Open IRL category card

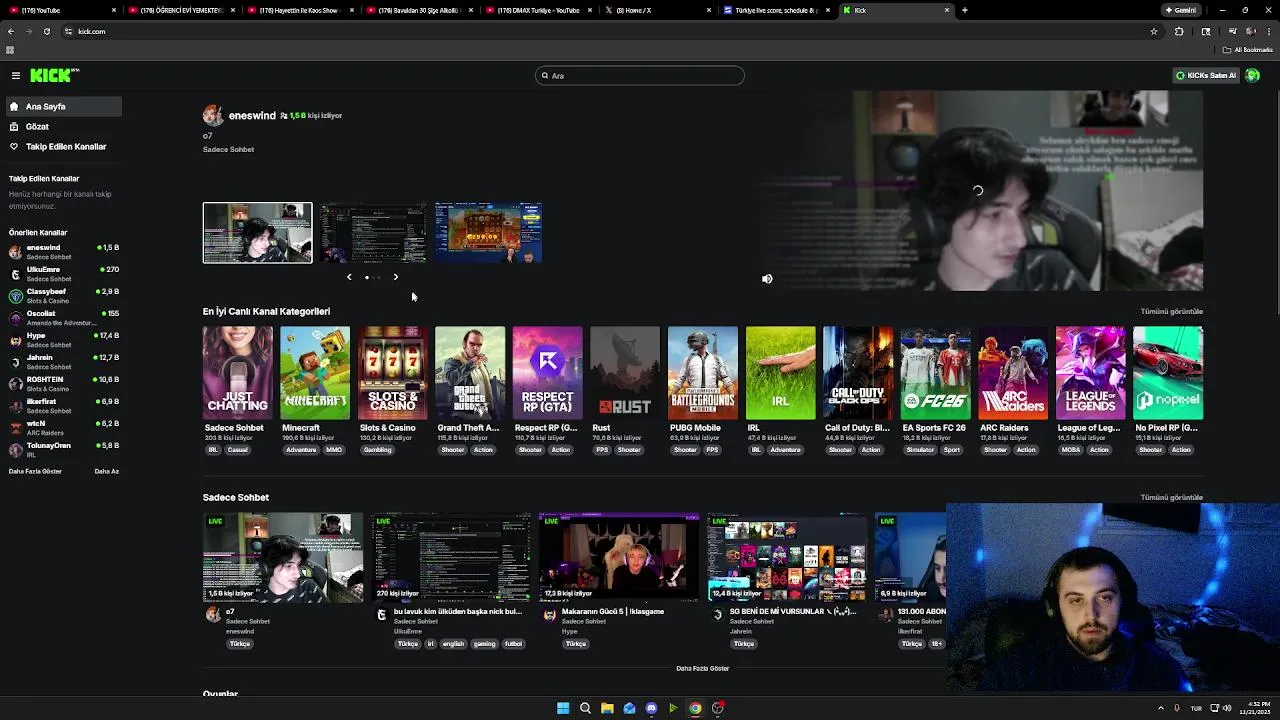(x=780, y=373)
